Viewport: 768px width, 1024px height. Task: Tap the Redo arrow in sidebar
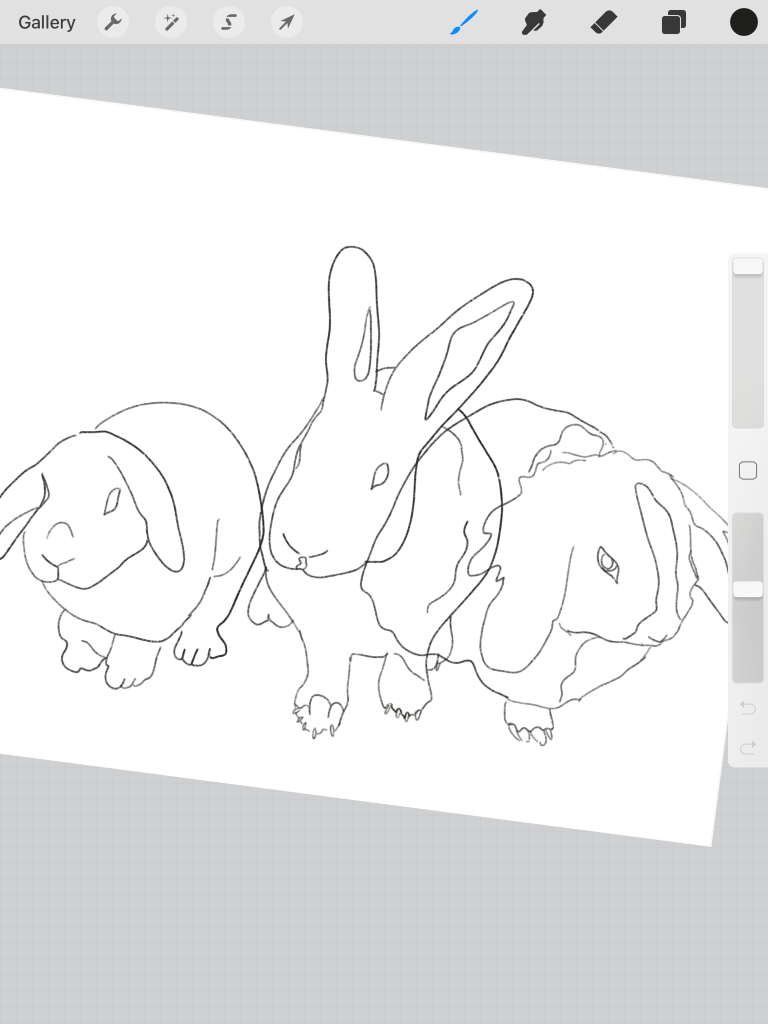tap(747, 748)
